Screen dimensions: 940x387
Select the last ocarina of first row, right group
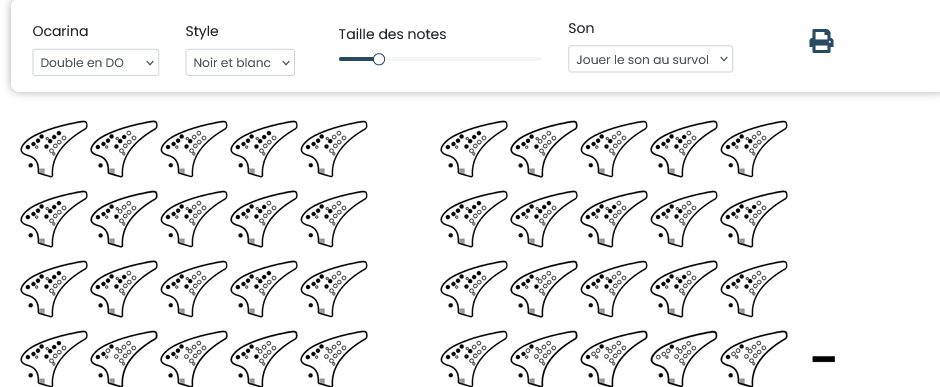(754, 149)
